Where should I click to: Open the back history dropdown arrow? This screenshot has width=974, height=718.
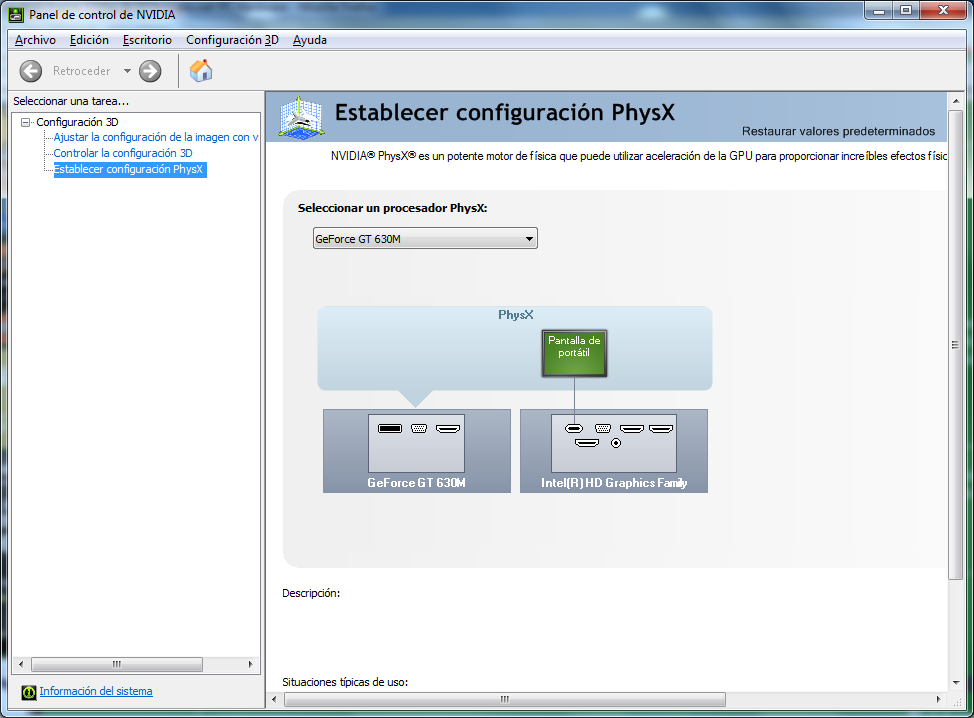tap(127, 71)
